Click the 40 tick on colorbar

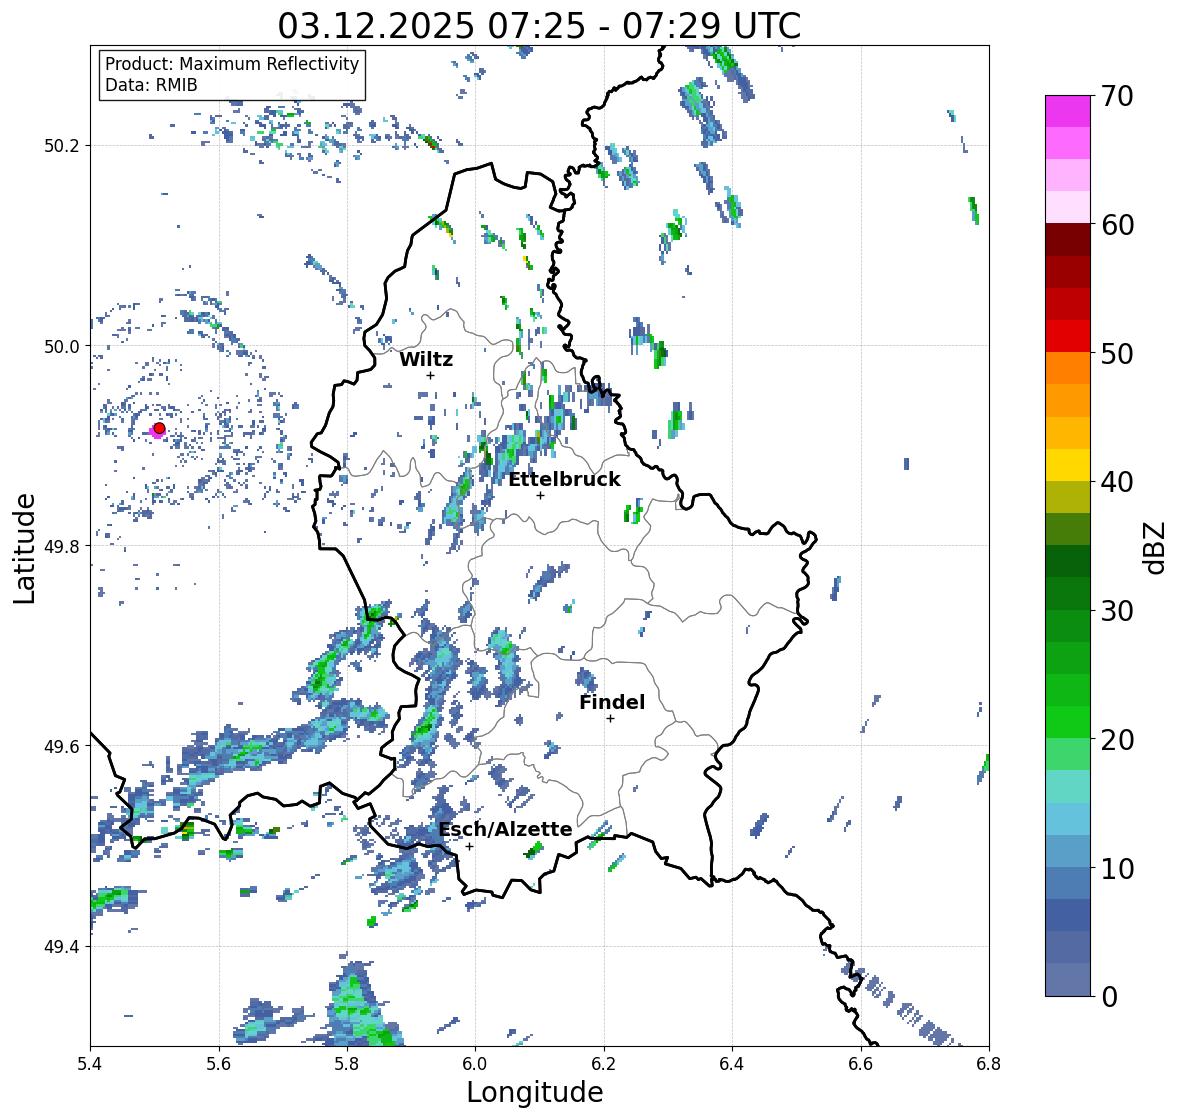pyautogui.click(x=1117, y=482)
